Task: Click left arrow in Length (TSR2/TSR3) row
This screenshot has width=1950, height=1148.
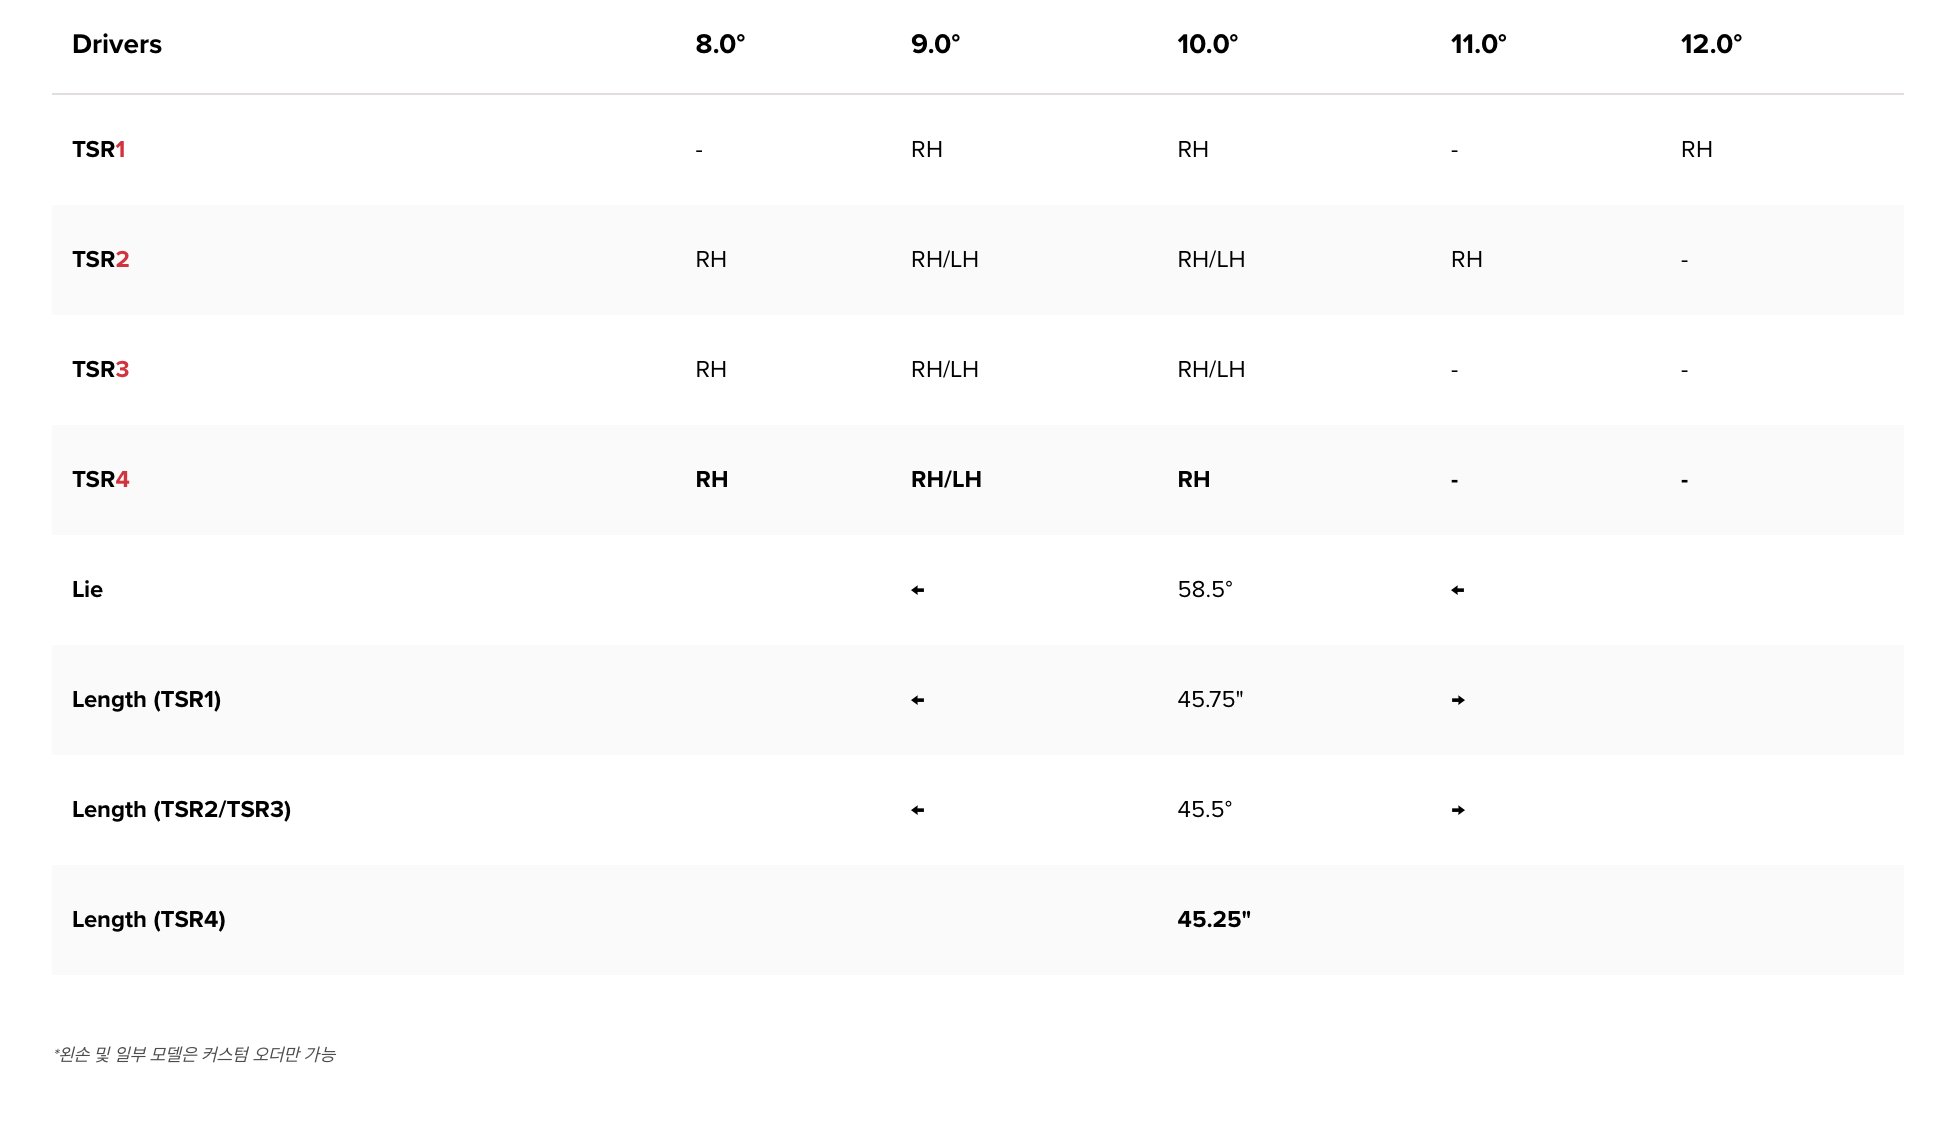Action: [917, 810]
